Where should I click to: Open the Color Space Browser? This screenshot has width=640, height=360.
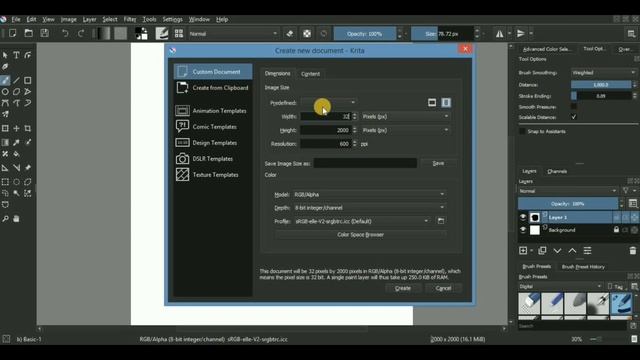click(360, 235)
